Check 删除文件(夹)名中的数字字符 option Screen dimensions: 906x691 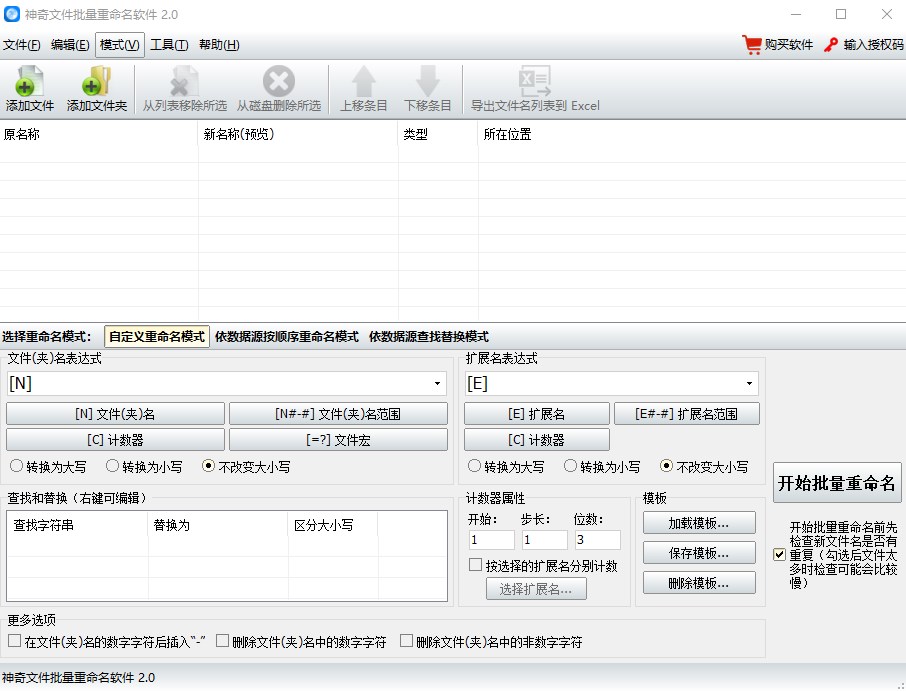click(224, 641)
